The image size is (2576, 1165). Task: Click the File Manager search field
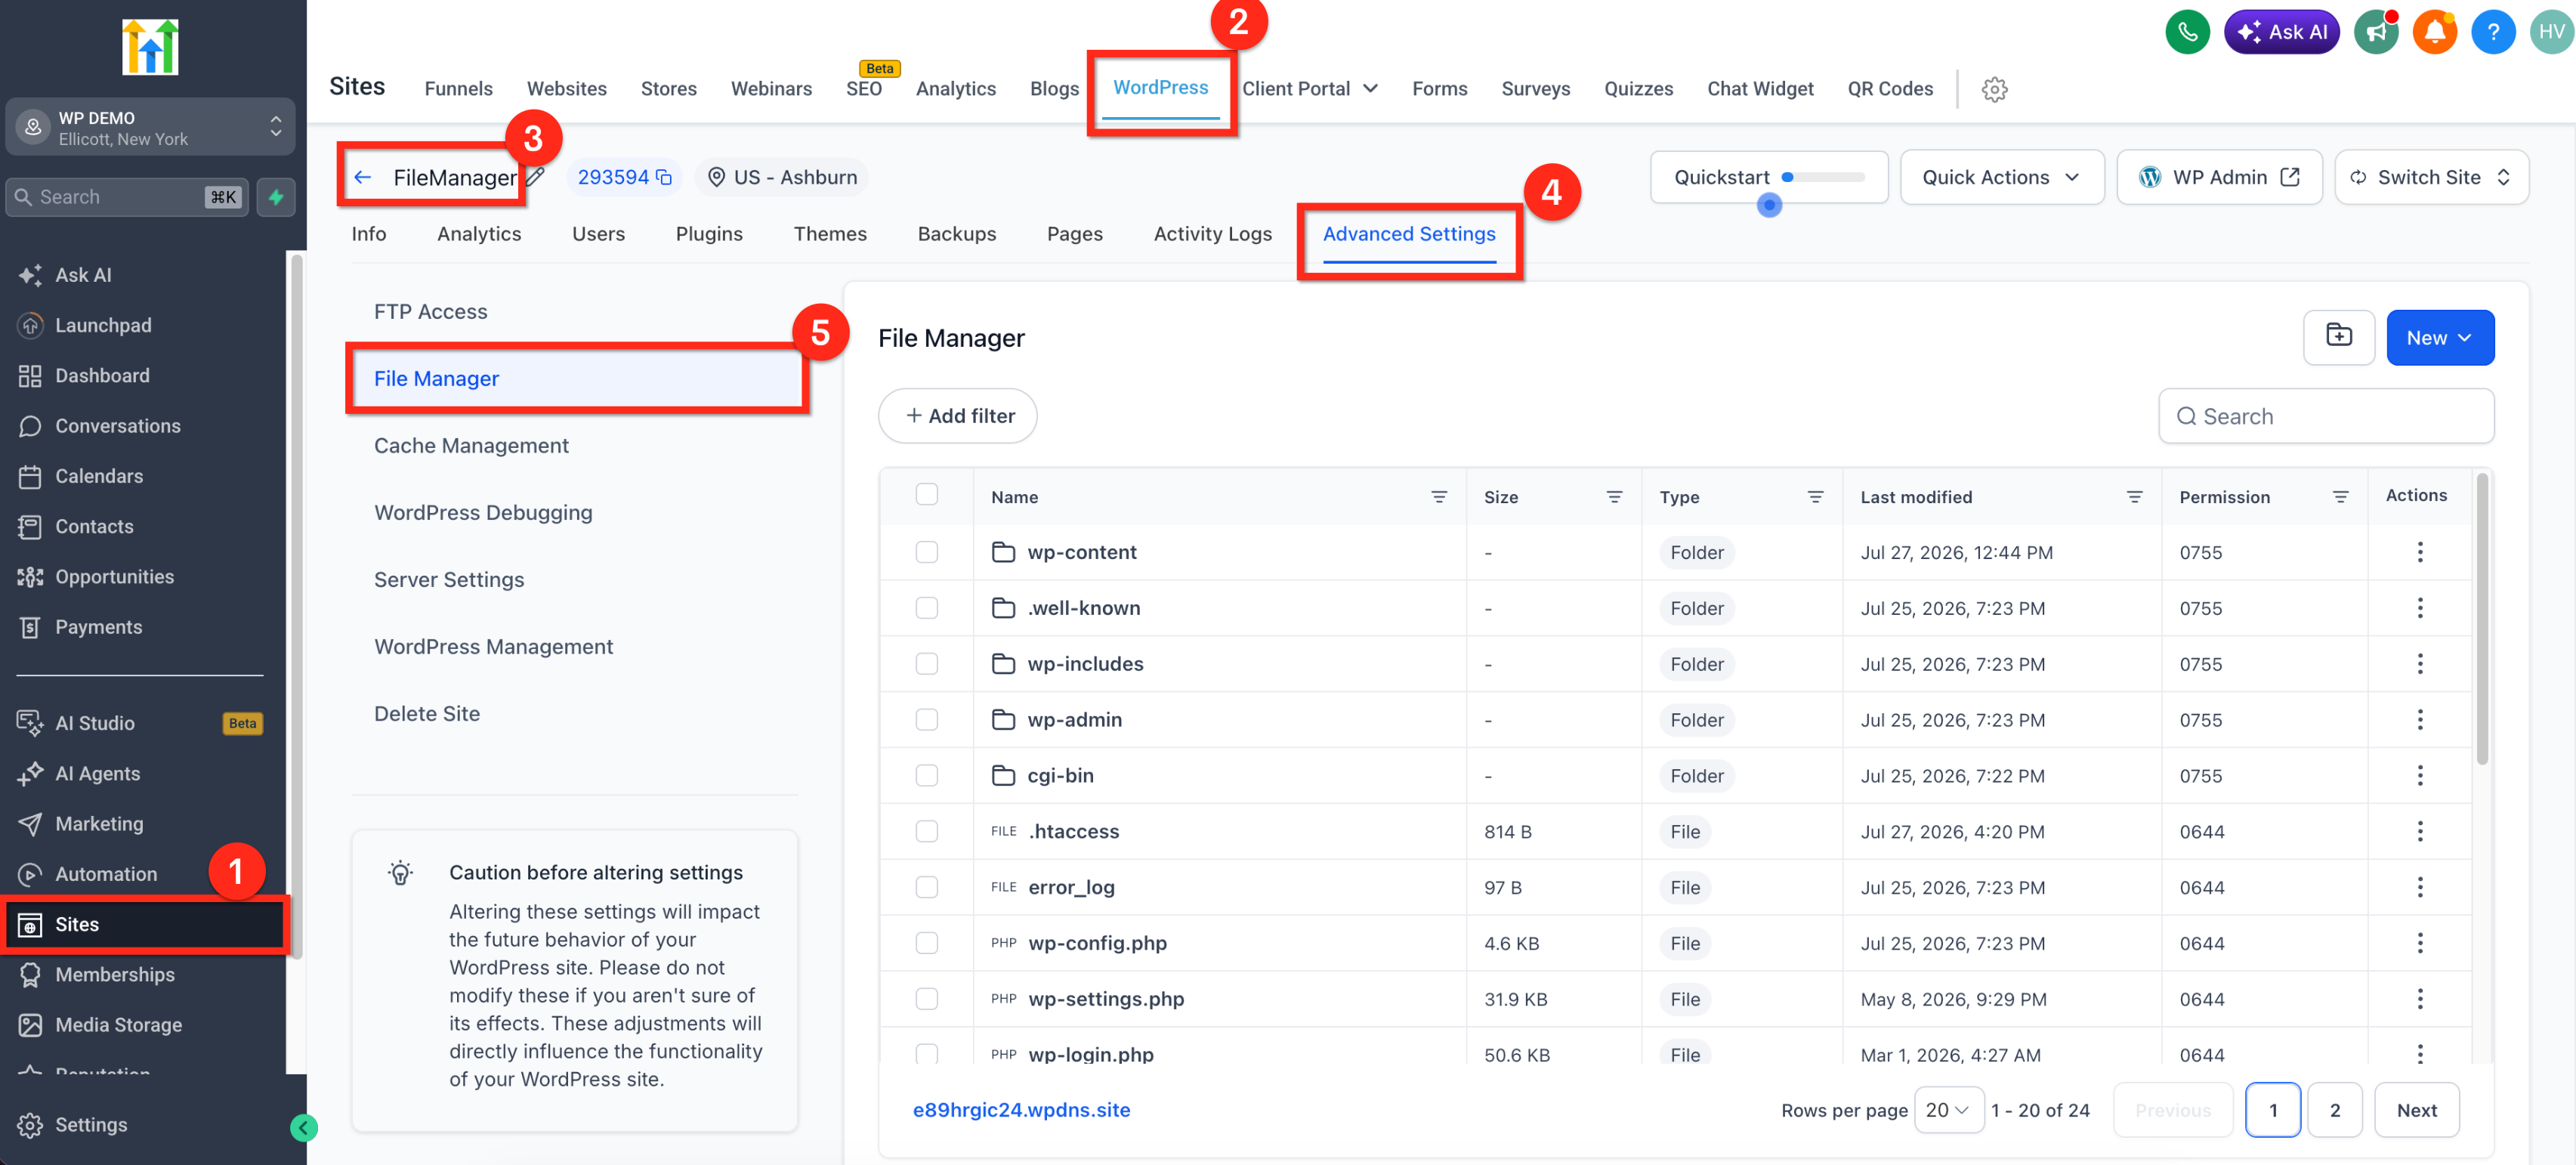pos(2325,415)
